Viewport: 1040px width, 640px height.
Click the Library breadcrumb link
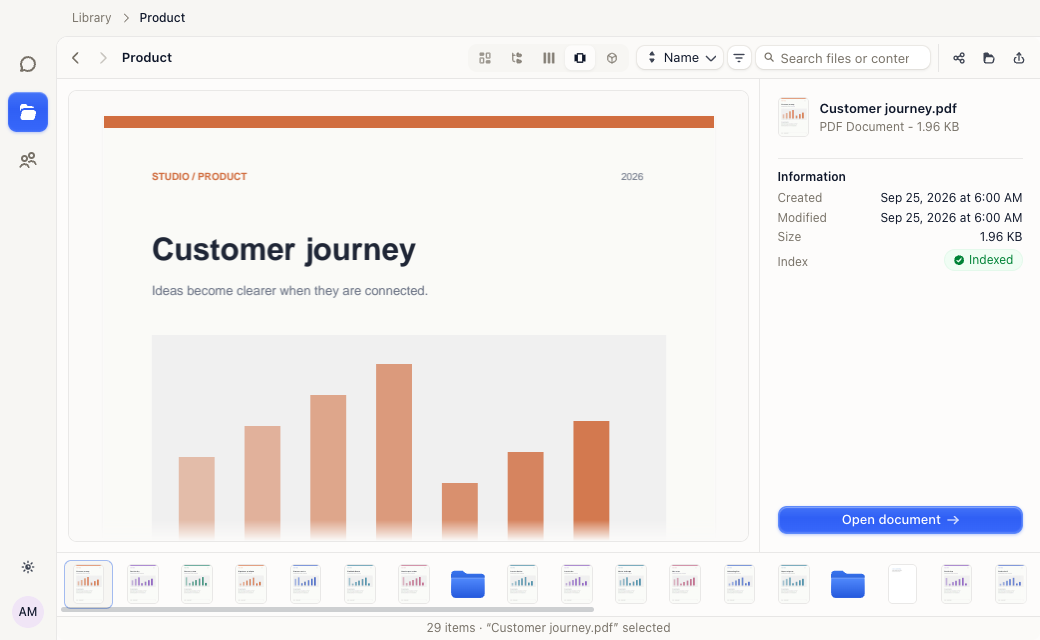tap(92, 18)
